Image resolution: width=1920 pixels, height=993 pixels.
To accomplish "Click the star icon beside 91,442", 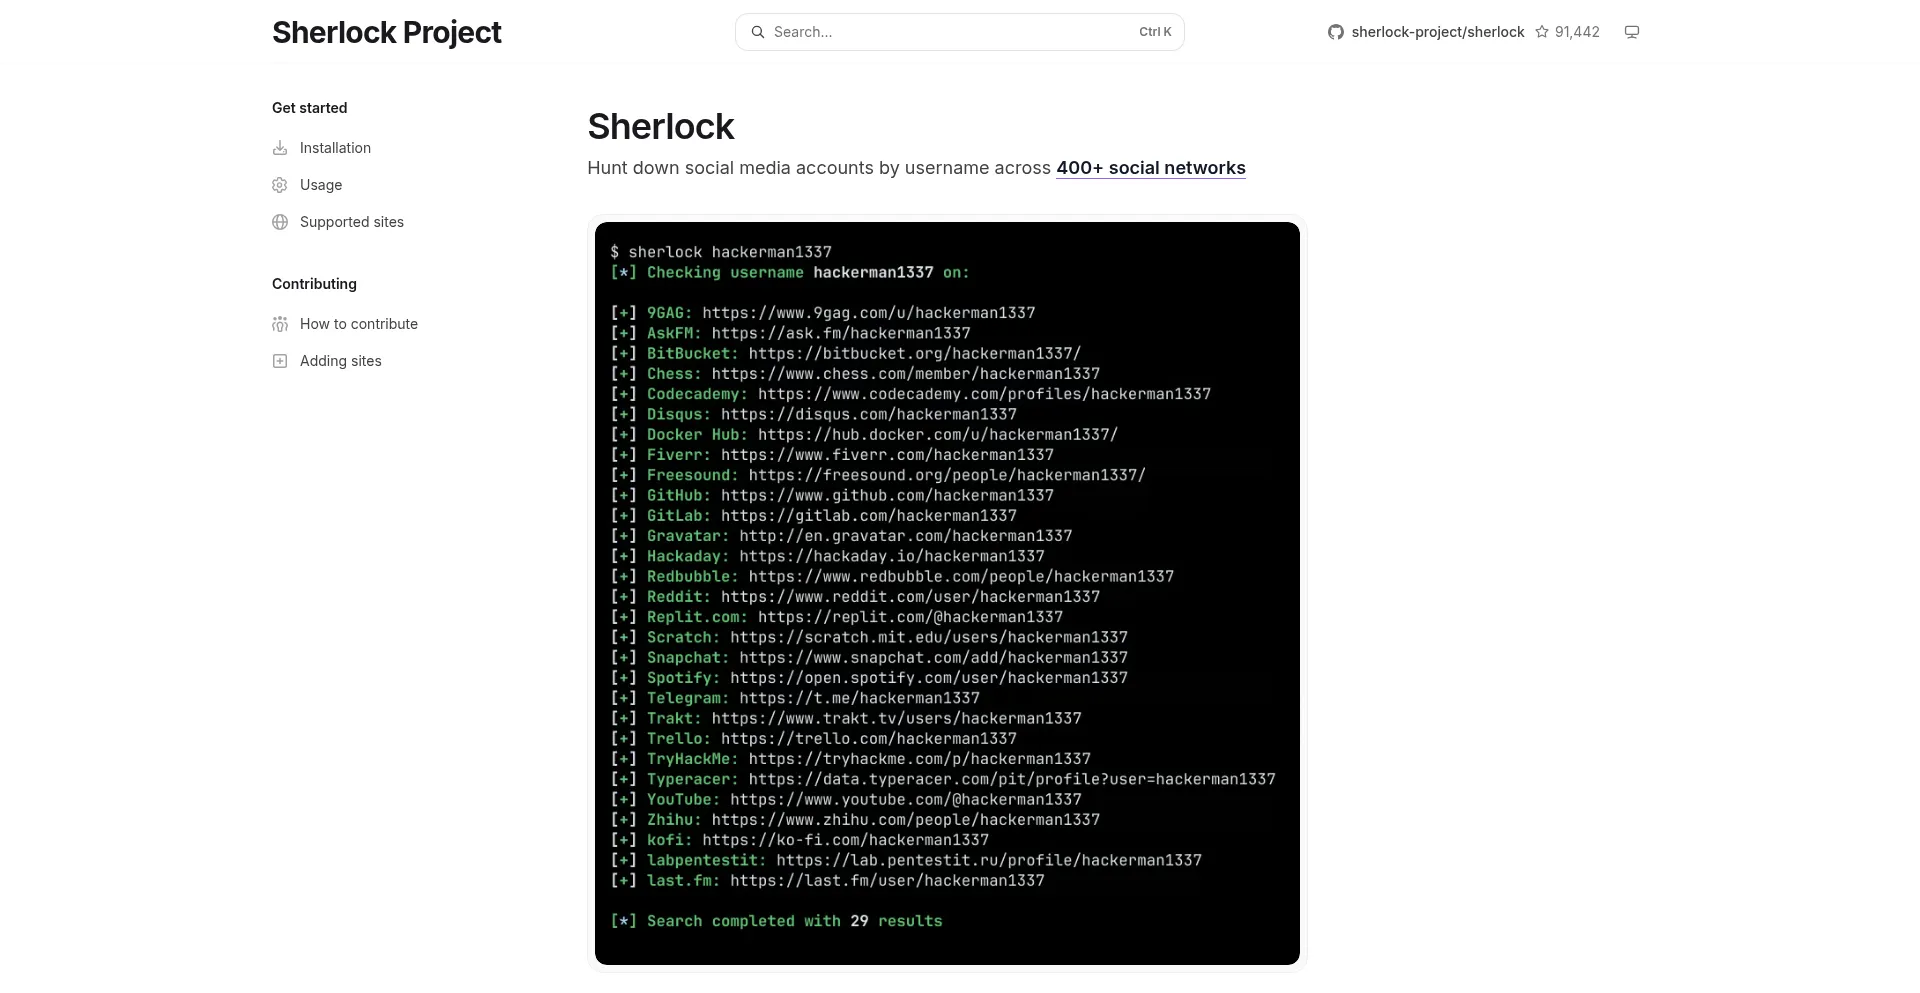I will [1542, 32].
